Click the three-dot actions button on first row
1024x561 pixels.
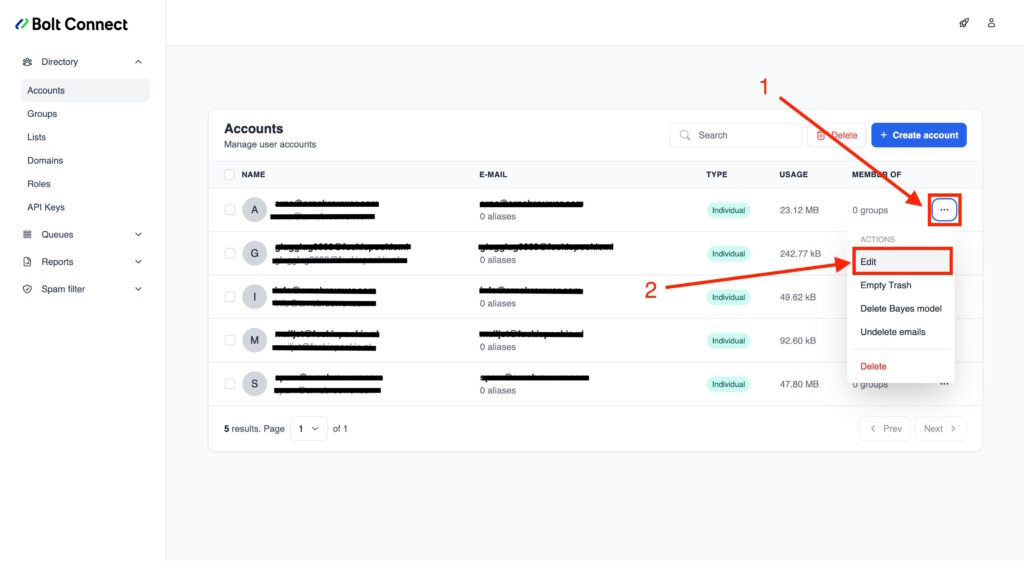pyautogui.click(x=944, y=210)
